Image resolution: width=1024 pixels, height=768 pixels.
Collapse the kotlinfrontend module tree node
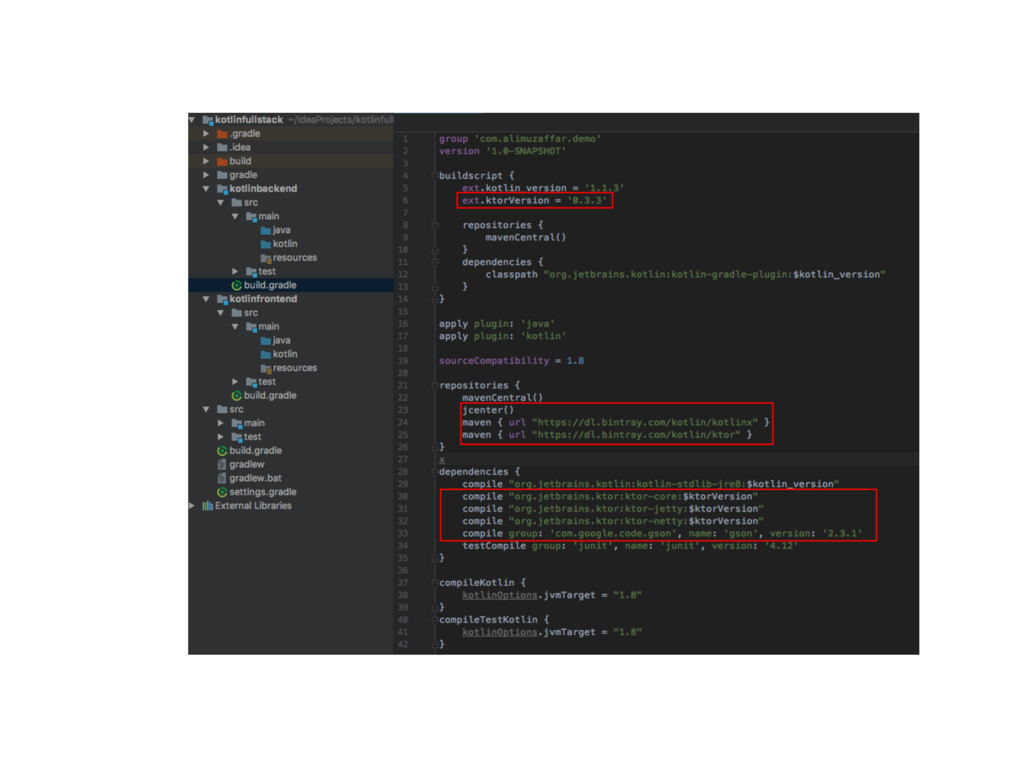(x=206, y=299)
